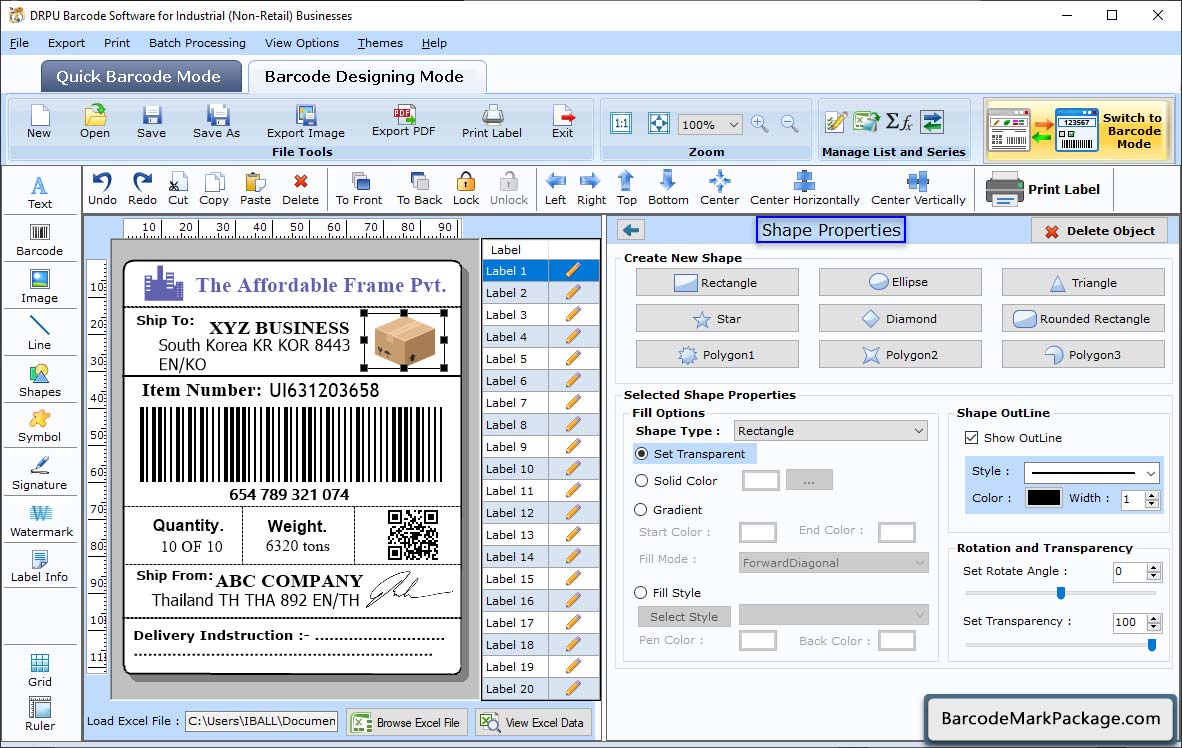This screenshot has height=748, width=1182.
Task: Create a new Ellipse shape
Action: pyautogui.click(x=900, y=282)
